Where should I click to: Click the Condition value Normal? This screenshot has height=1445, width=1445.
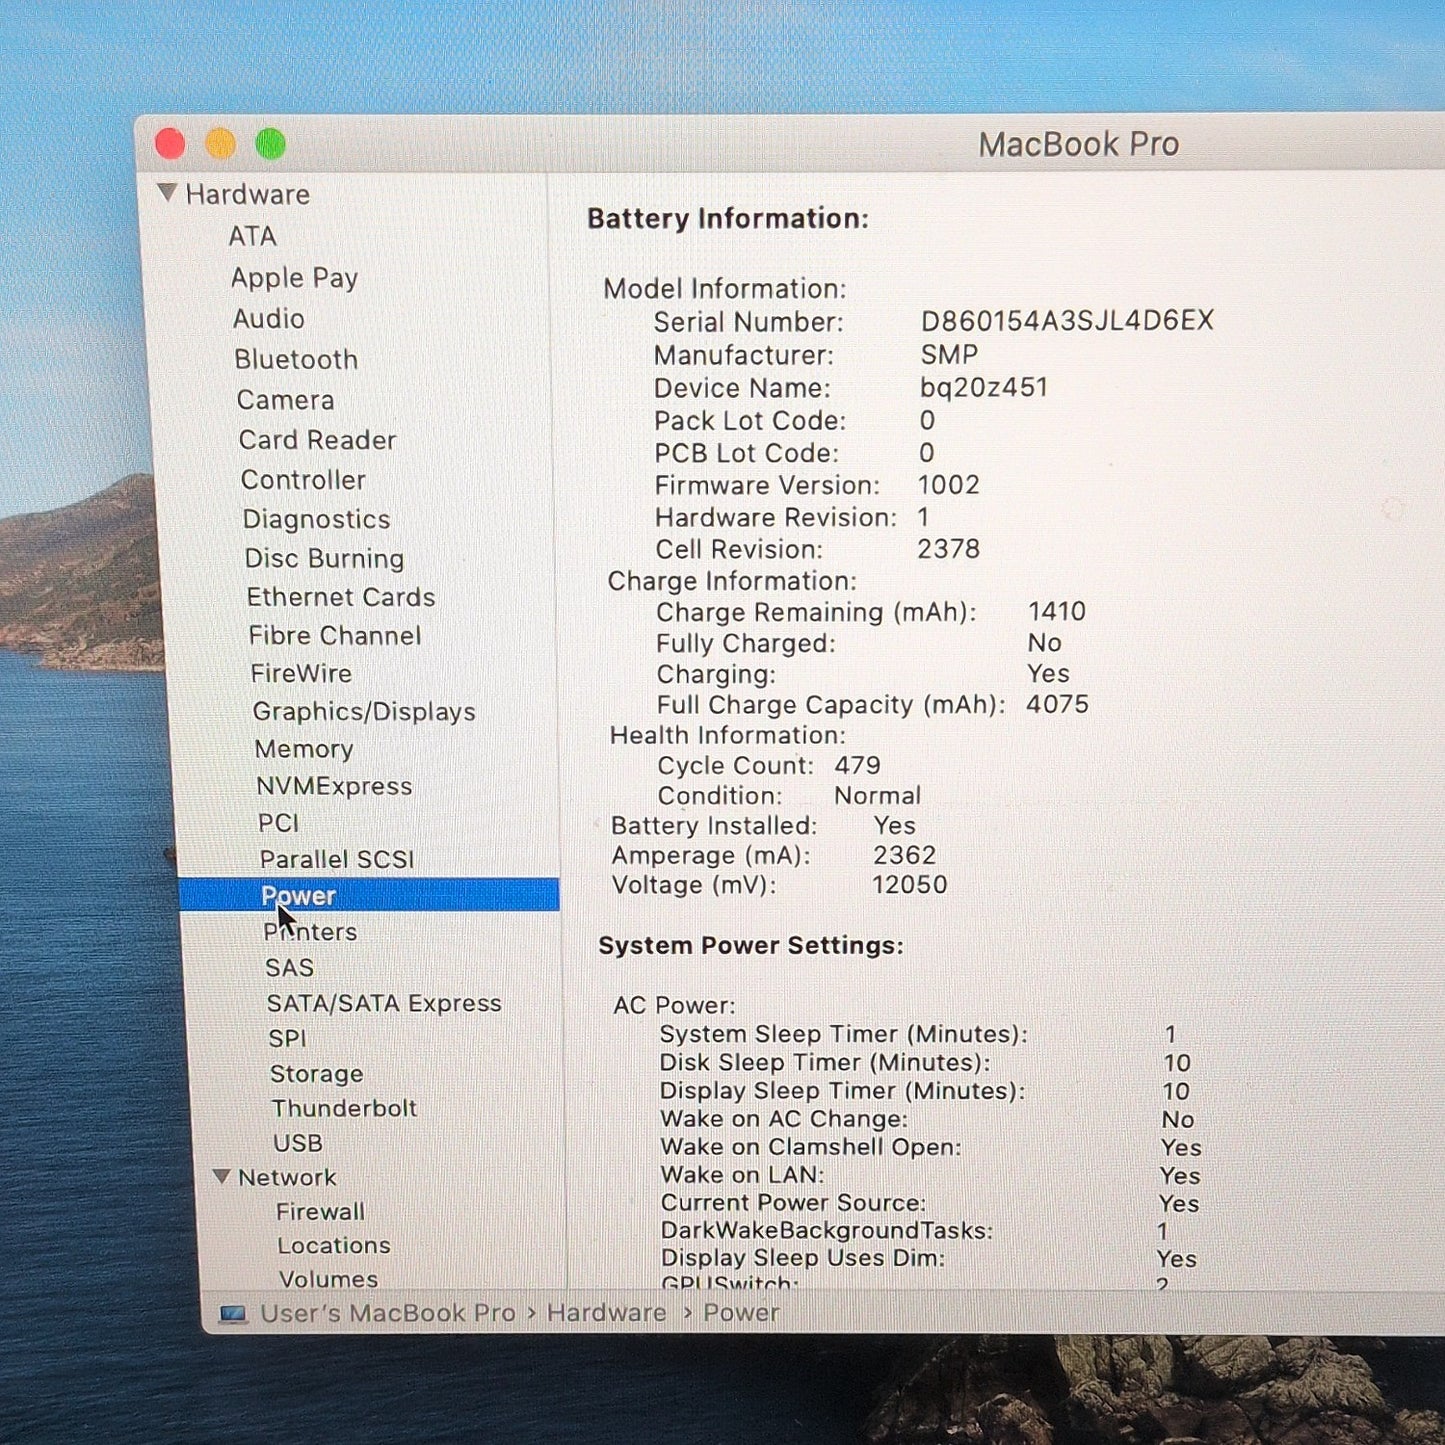tap(877, 795)
